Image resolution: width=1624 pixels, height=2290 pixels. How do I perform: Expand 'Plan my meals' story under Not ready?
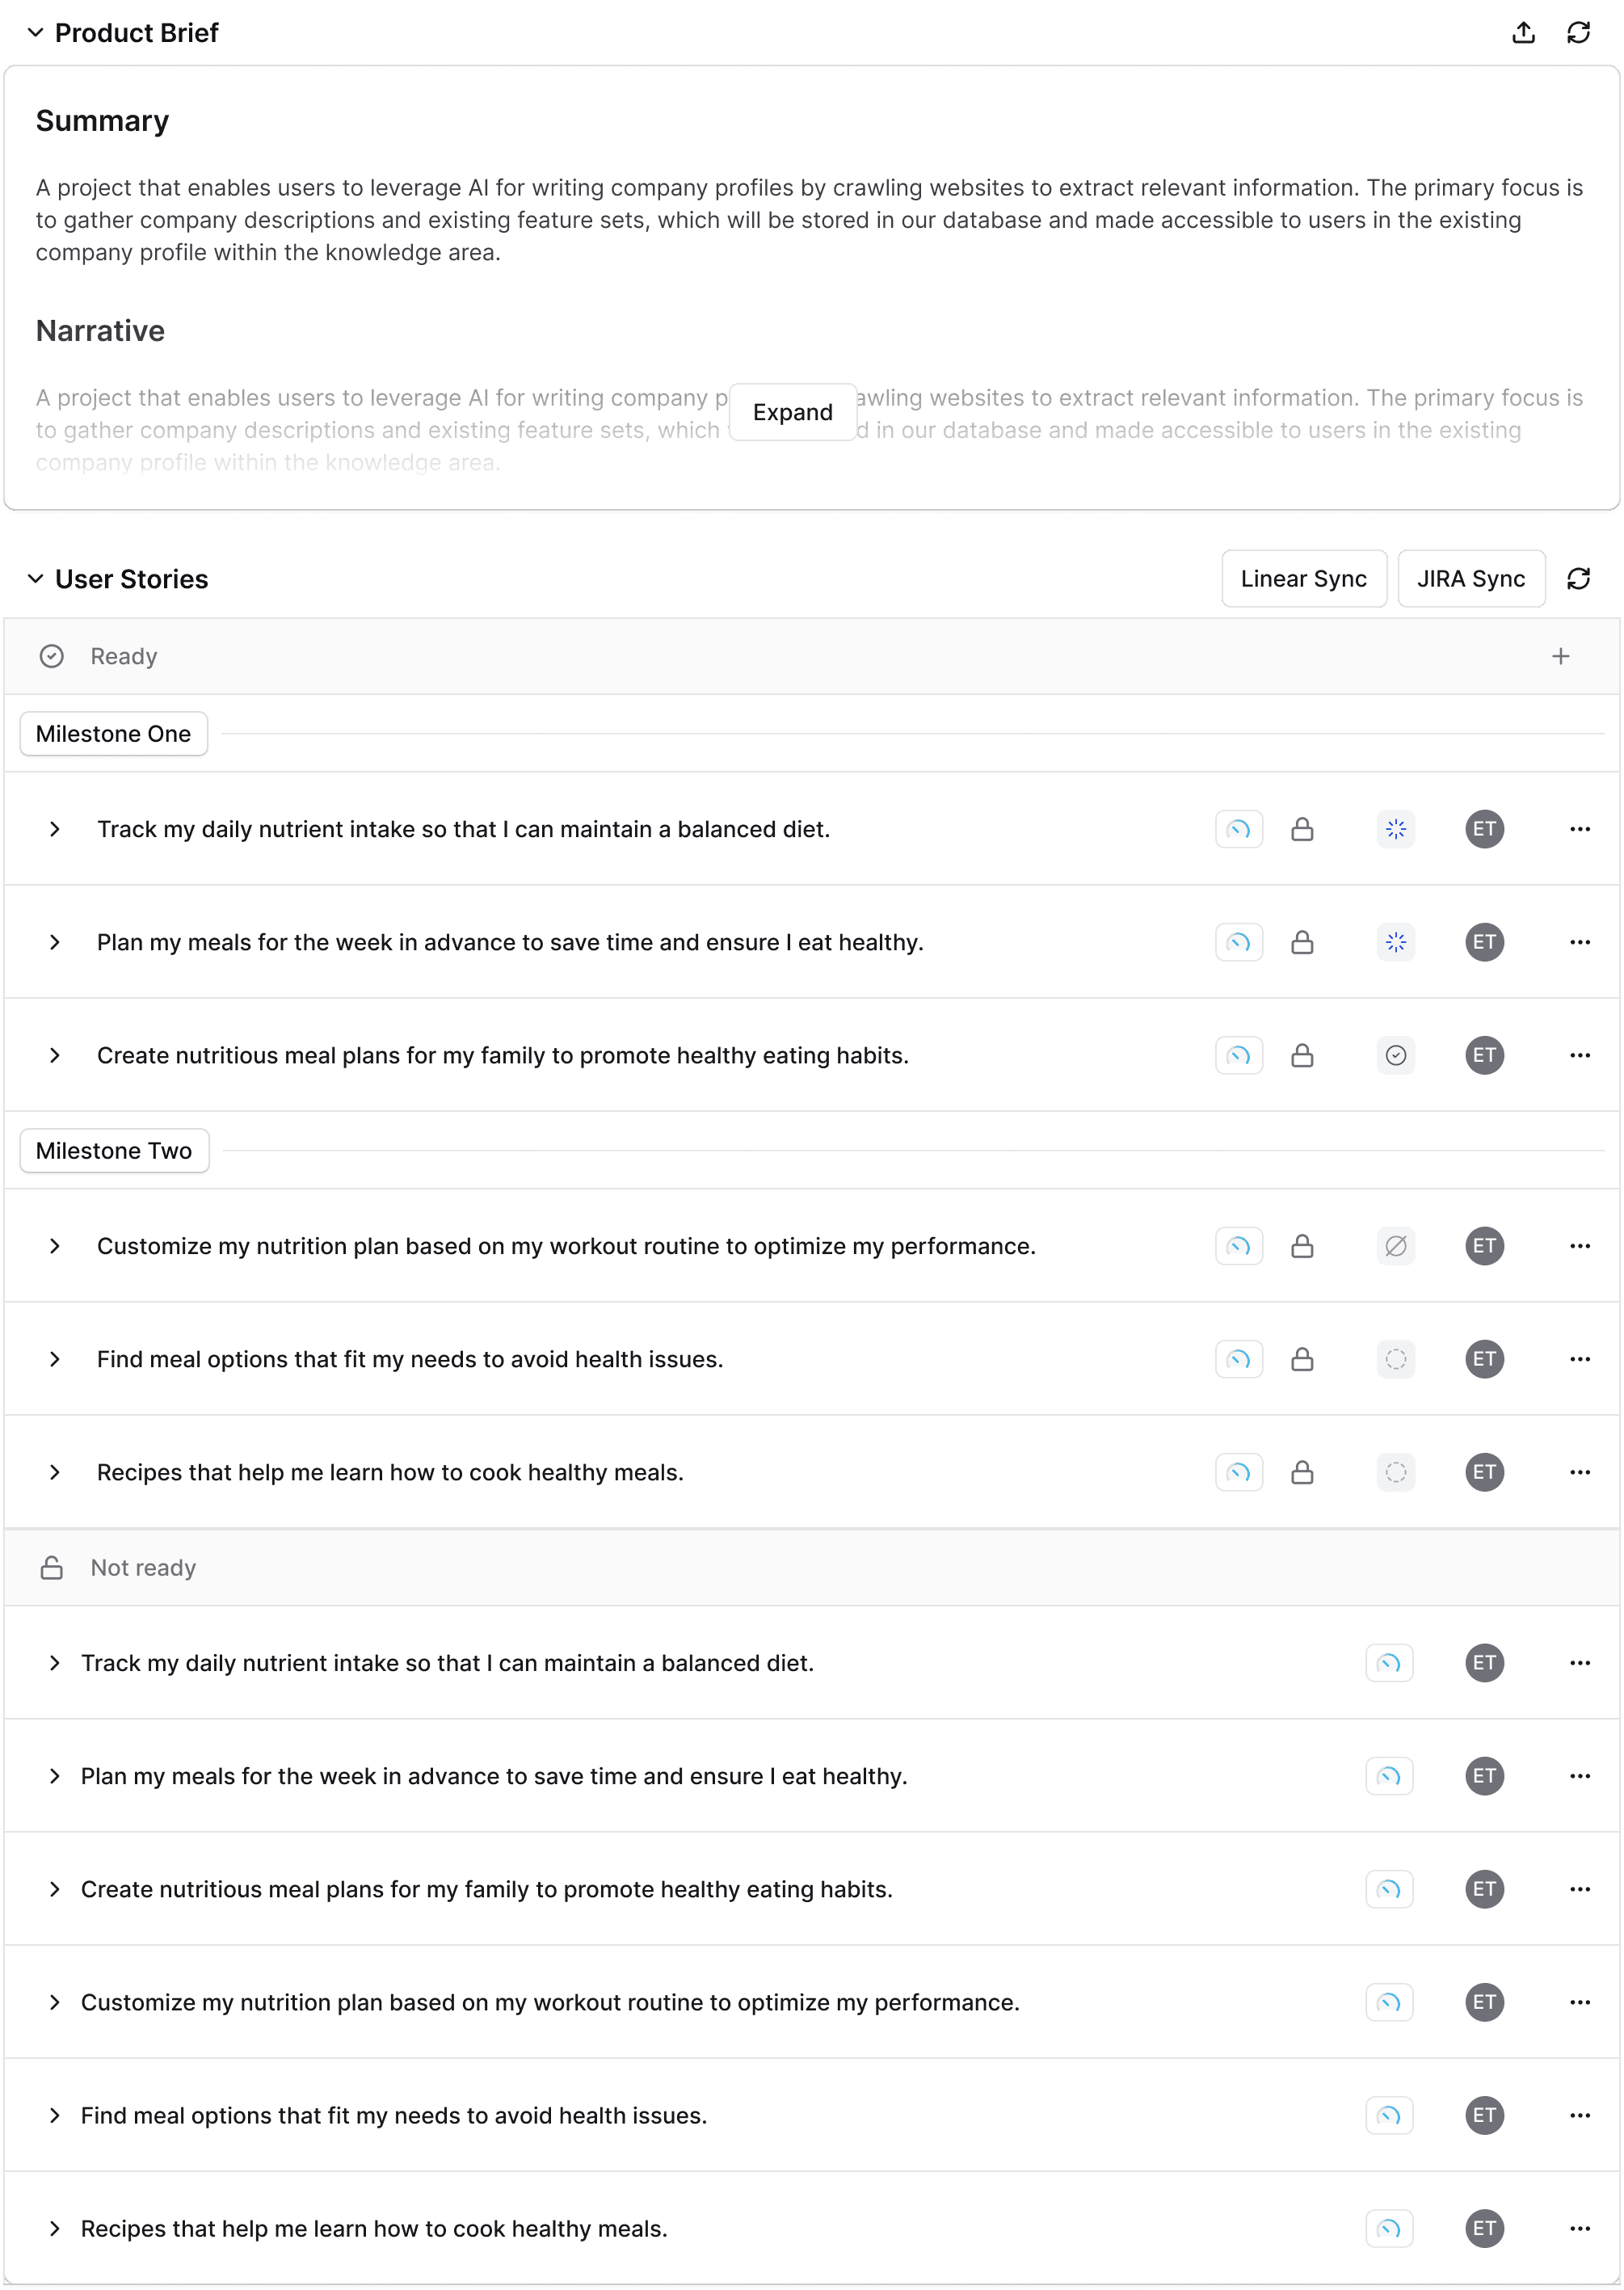tap(55, 1776)
